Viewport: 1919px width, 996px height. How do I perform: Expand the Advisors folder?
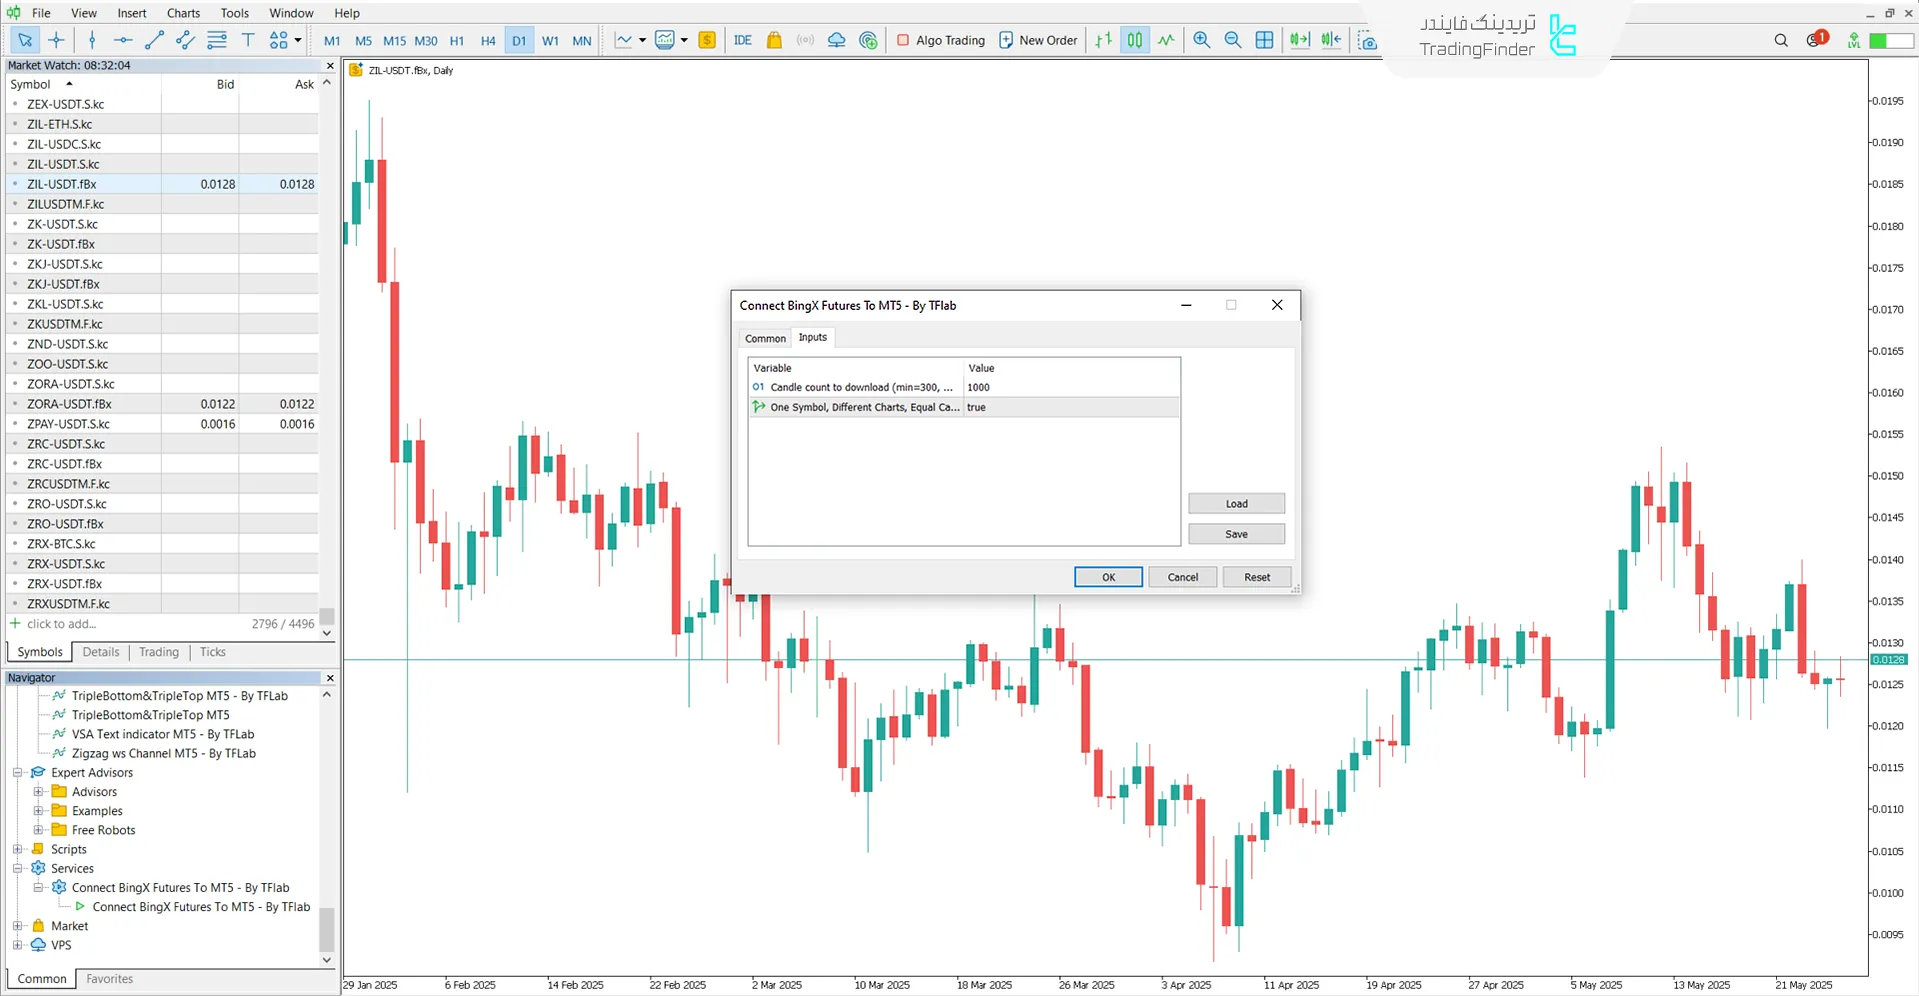38,791
